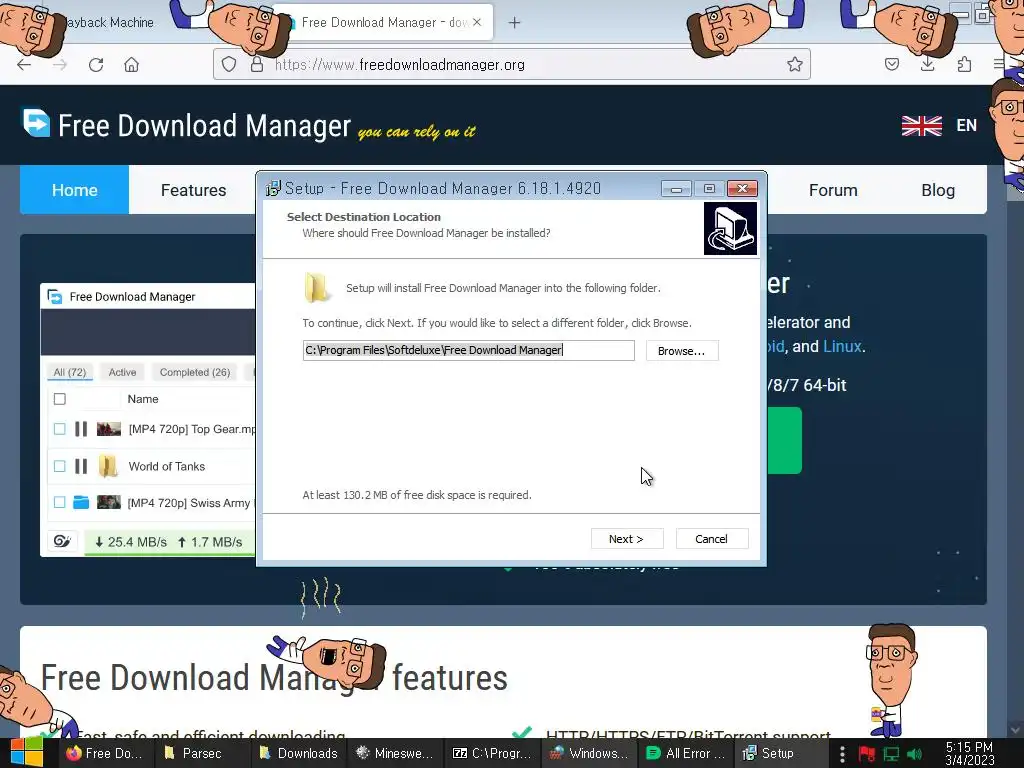The width and height of the screenshot is (1024, 768).
Task: Click the network monitor tray icon
Action: (891, 754)
